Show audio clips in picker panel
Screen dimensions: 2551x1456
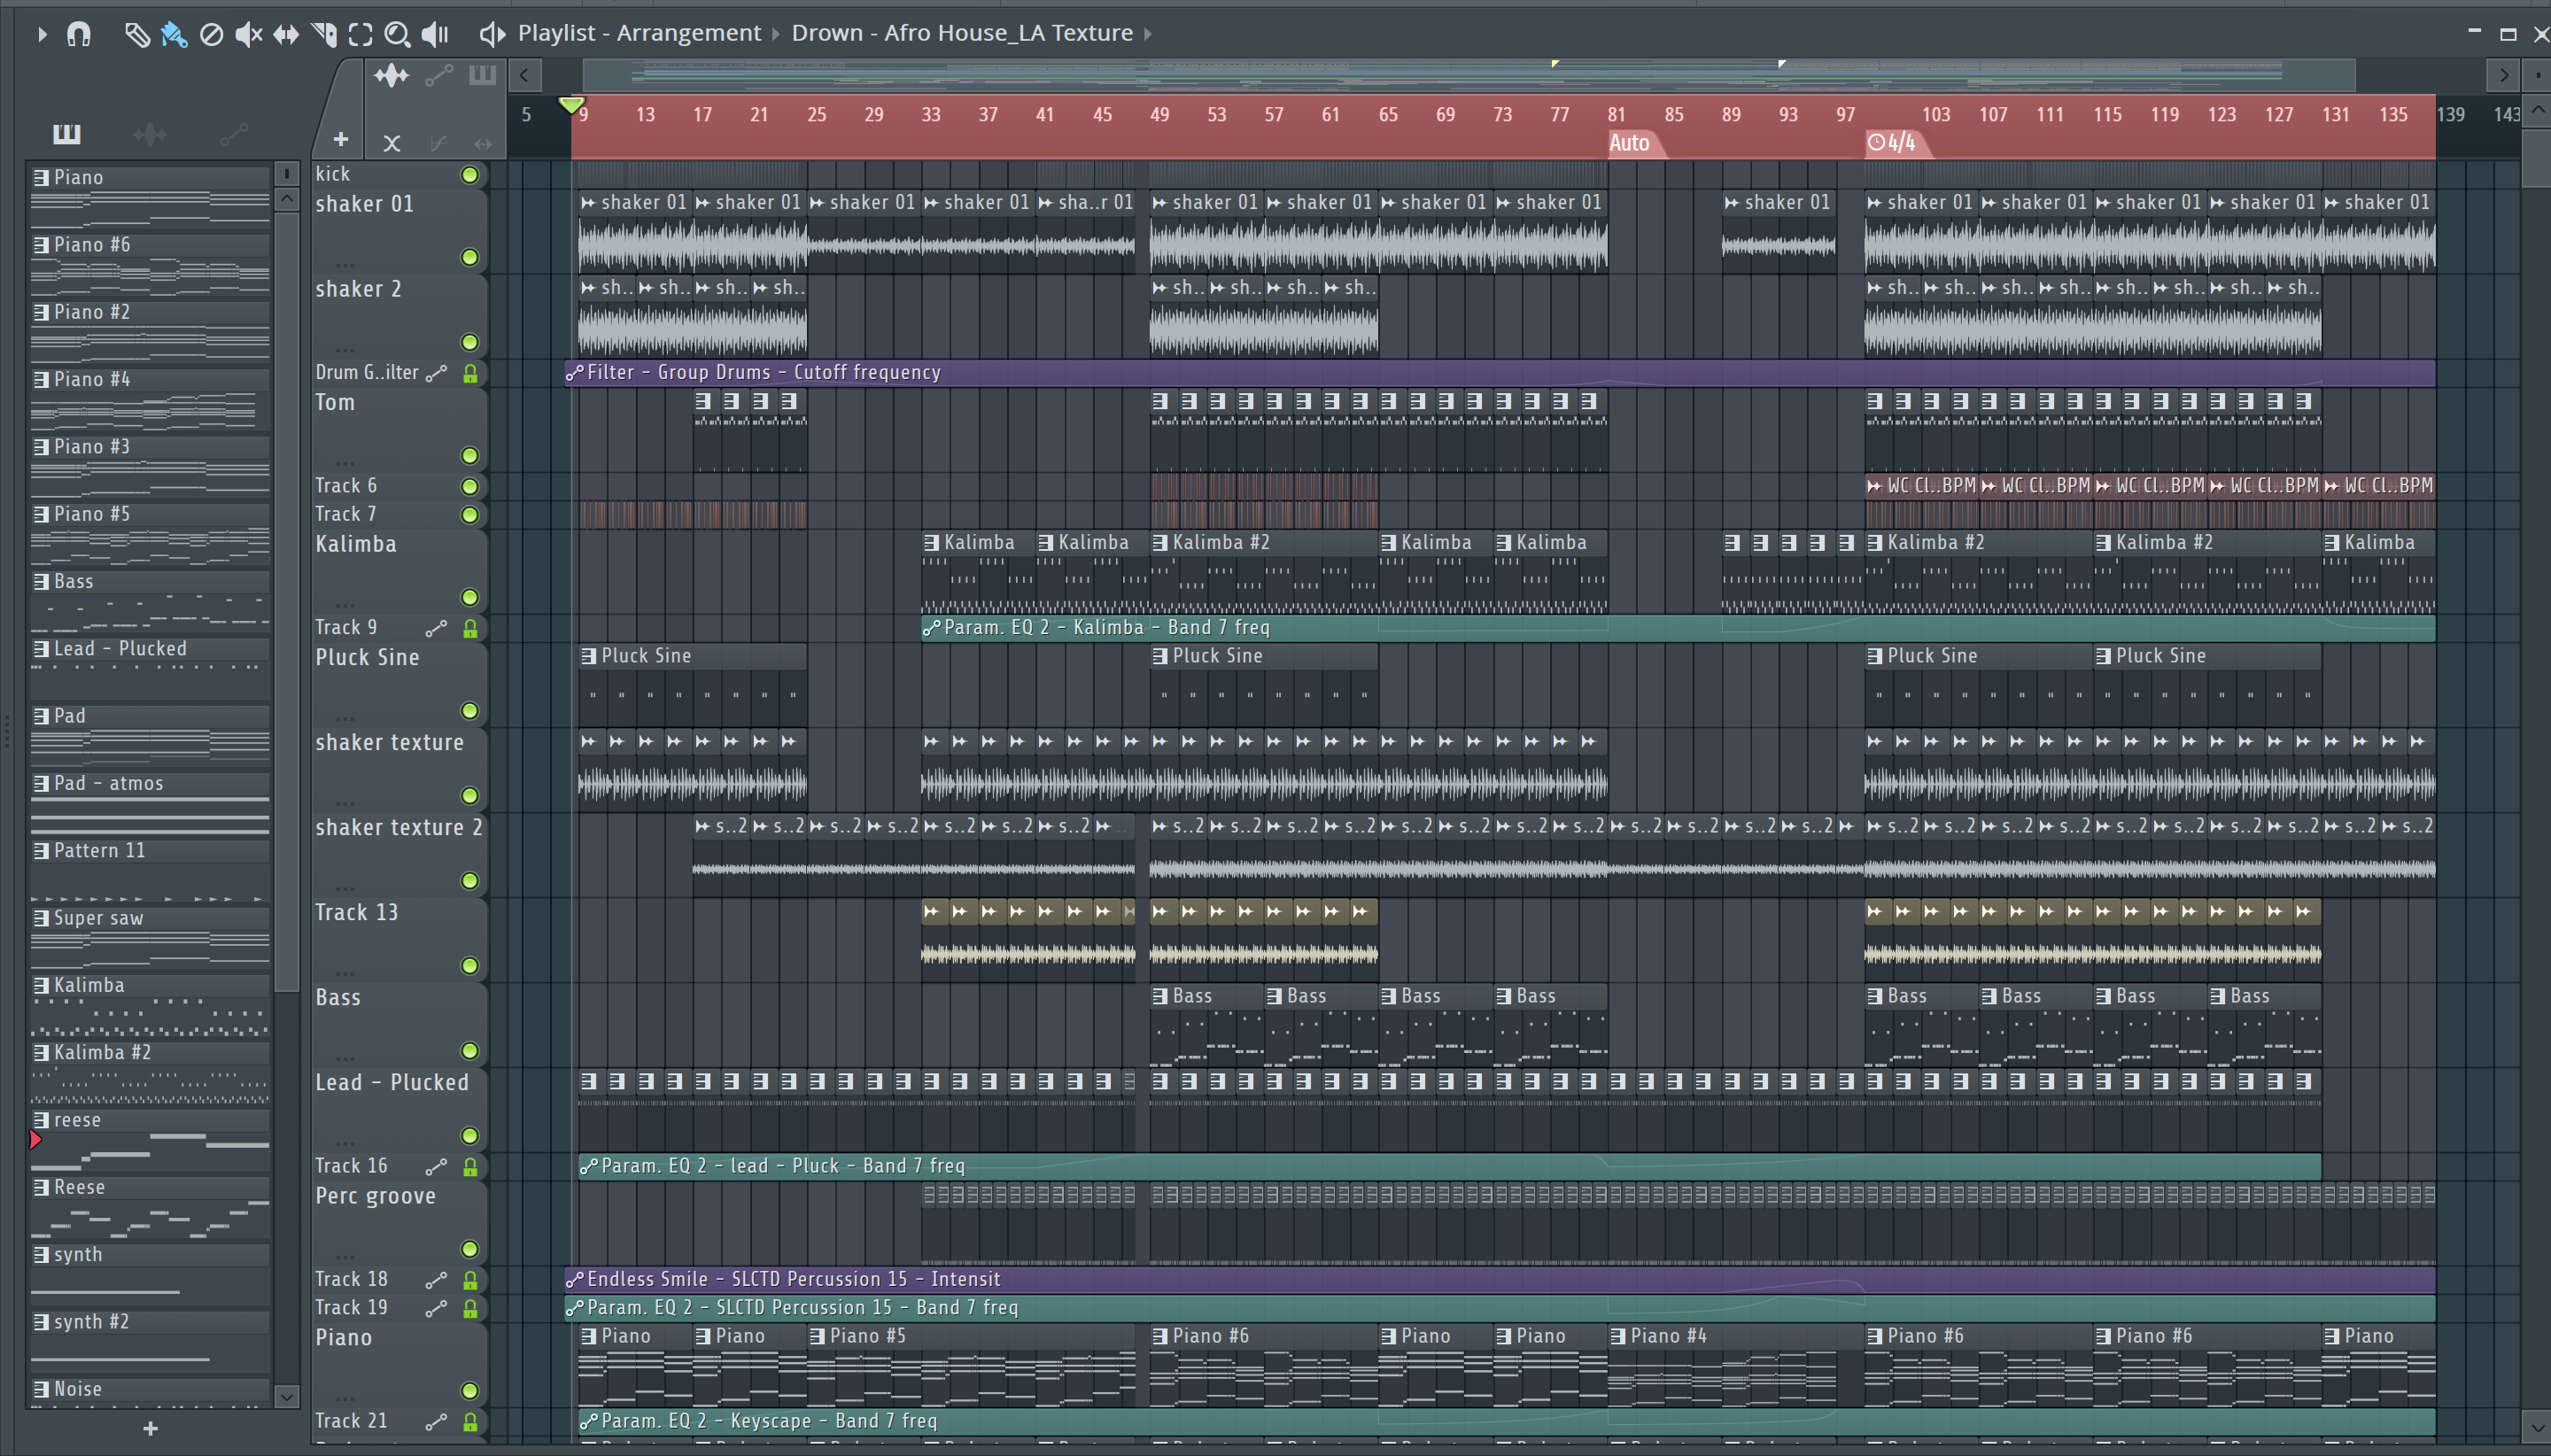[150, 134]
